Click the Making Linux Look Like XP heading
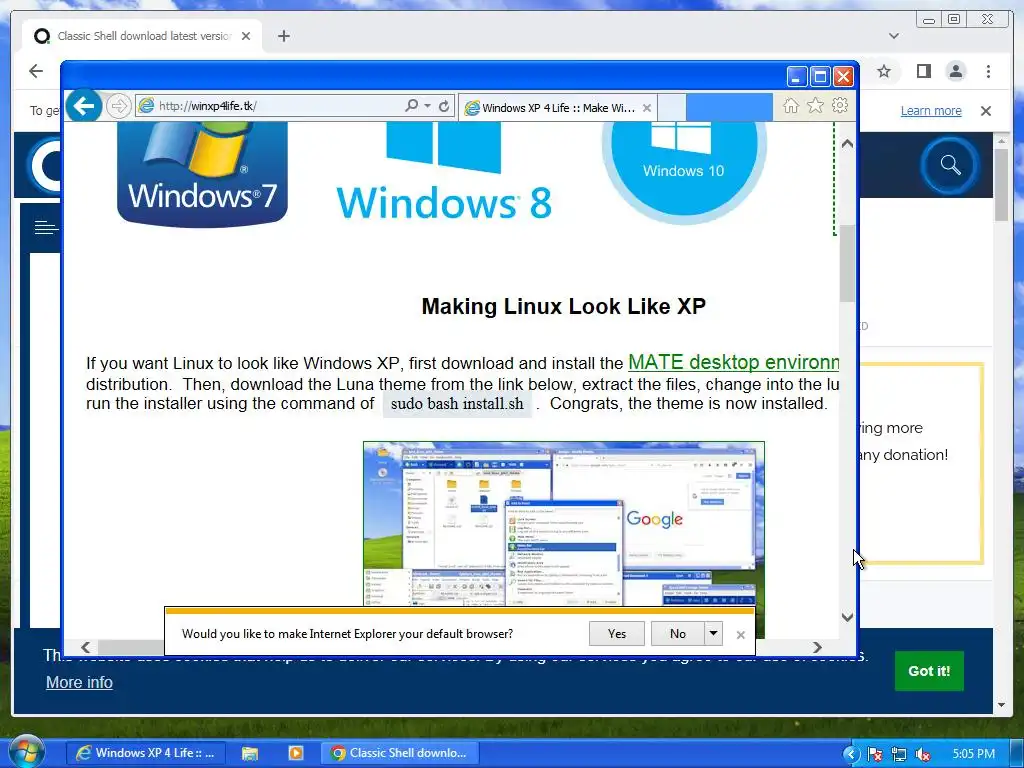Viewport: 1024px width, 768px height. pos(564,306)
